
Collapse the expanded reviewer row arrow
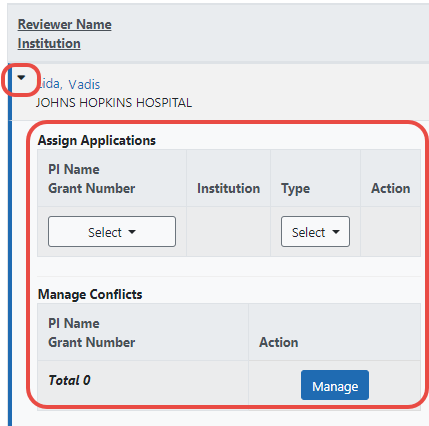[x=21, y=78]
